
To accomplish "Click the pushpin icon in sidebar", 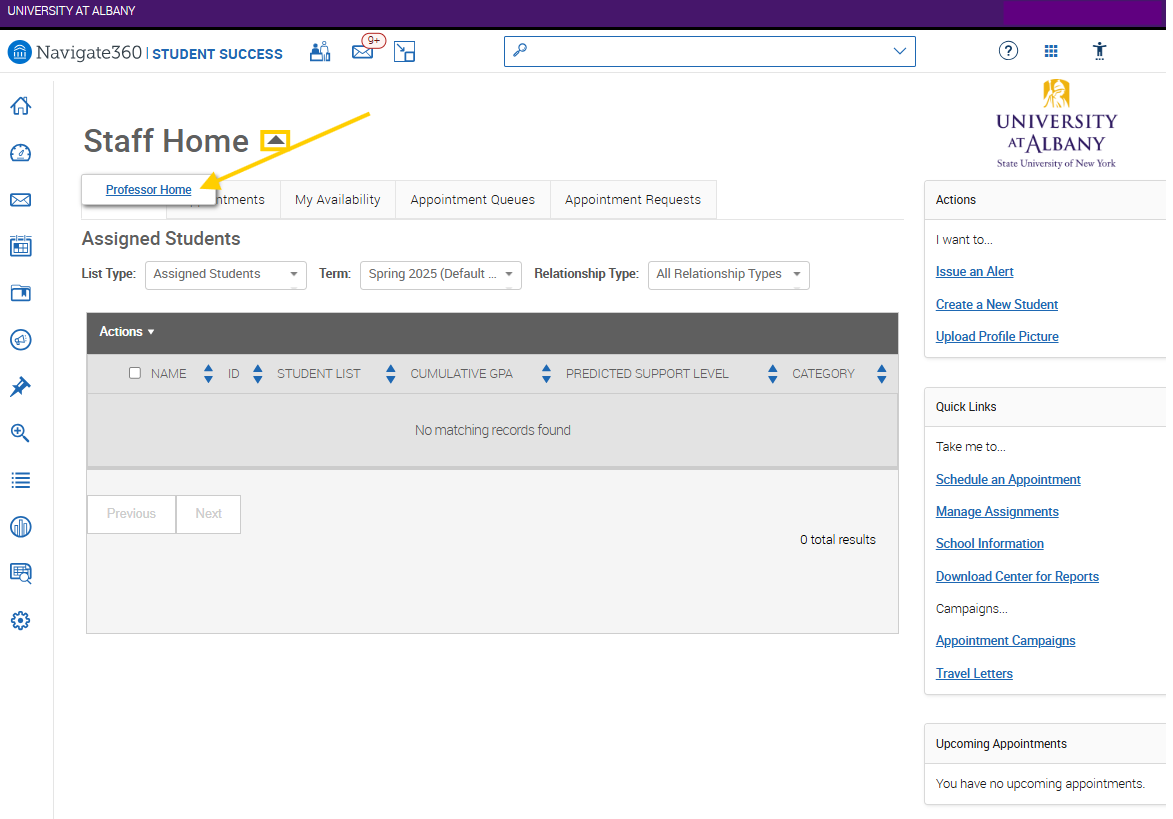I will pos(20,387).
